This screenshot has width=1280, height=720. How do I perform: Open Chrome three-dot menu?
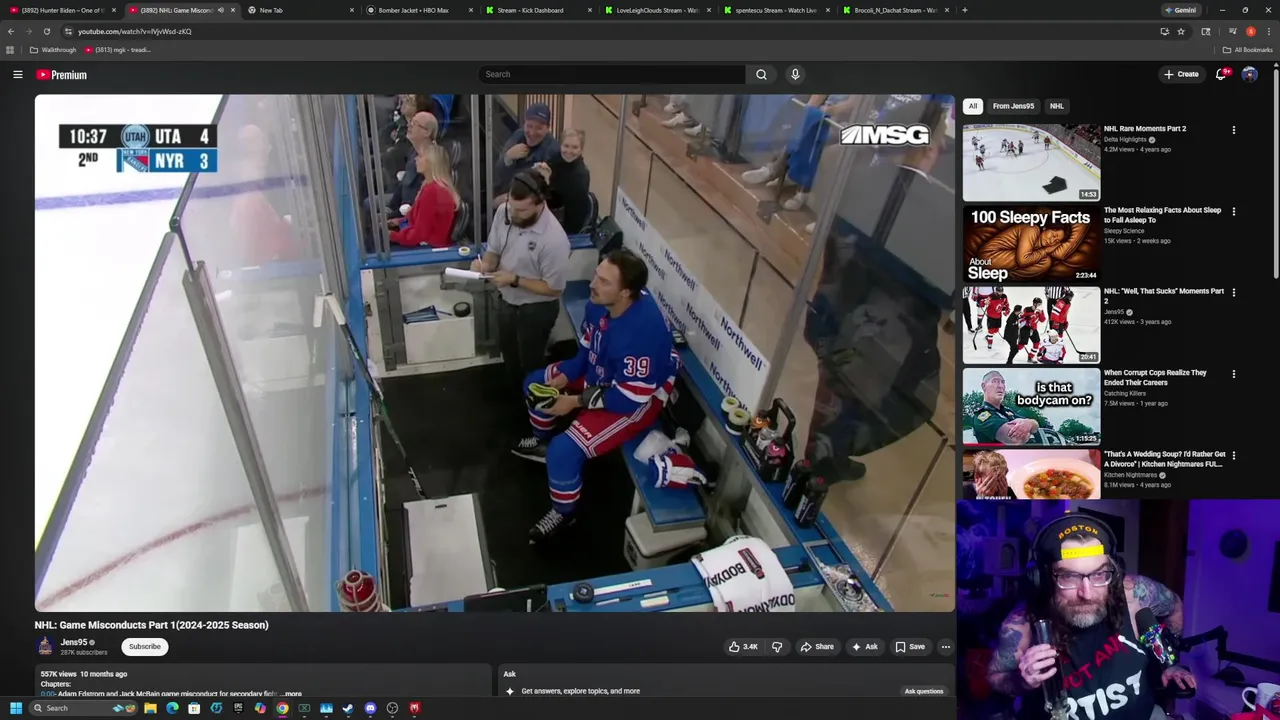click(x=1267, y=31)
